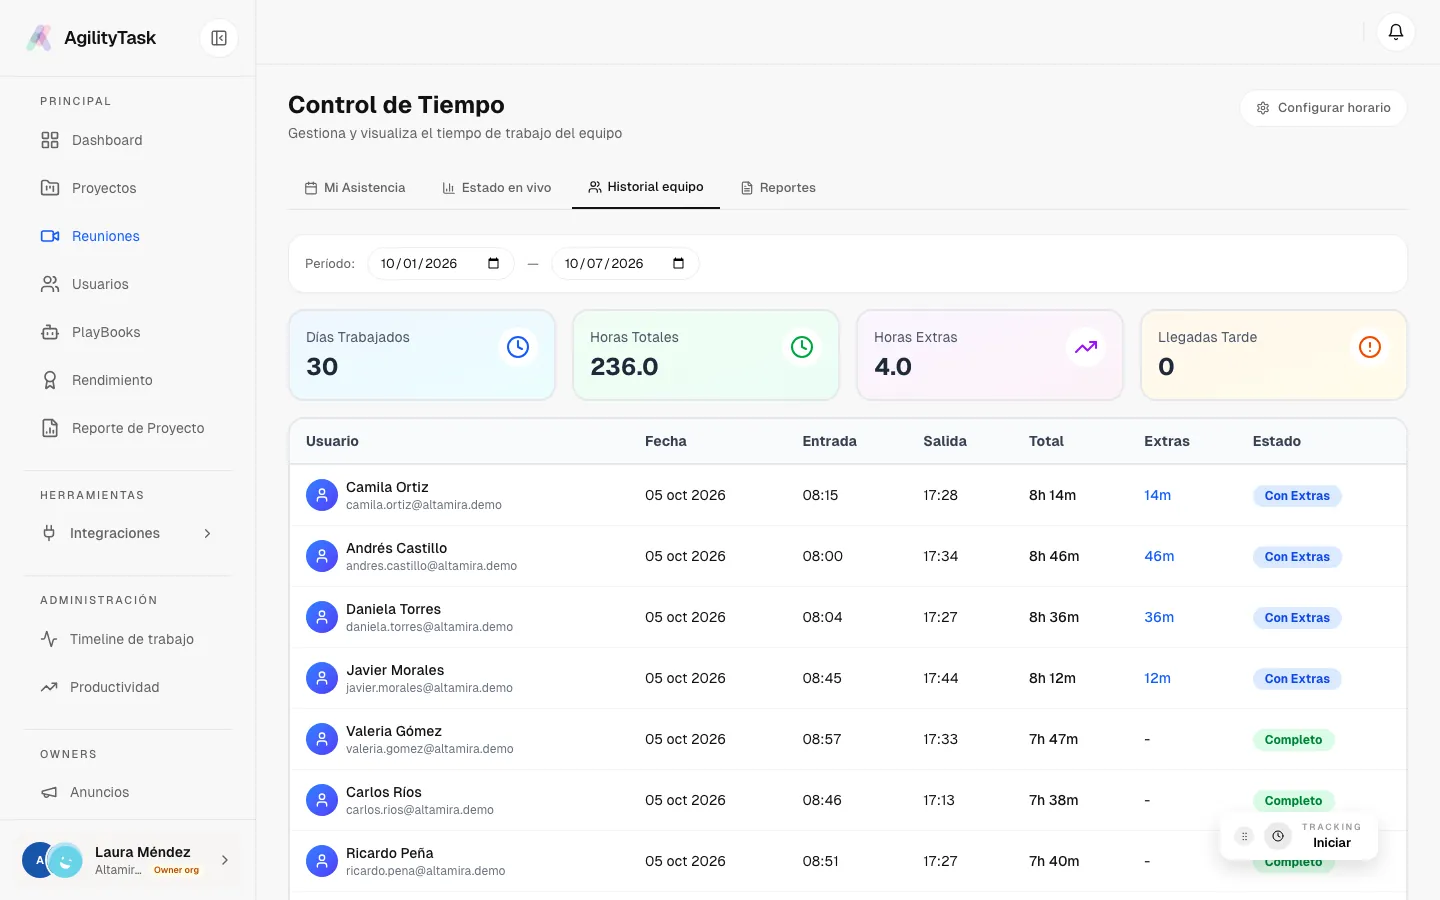
Task: Click Camila Ortiz's avatar icon
Action: 322,495
